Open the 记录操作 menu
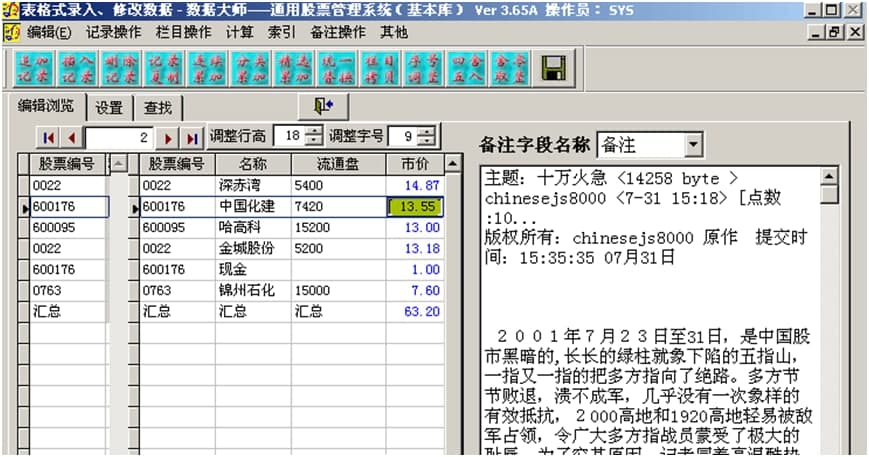This screenshot has width=869, height=457. 113,32
